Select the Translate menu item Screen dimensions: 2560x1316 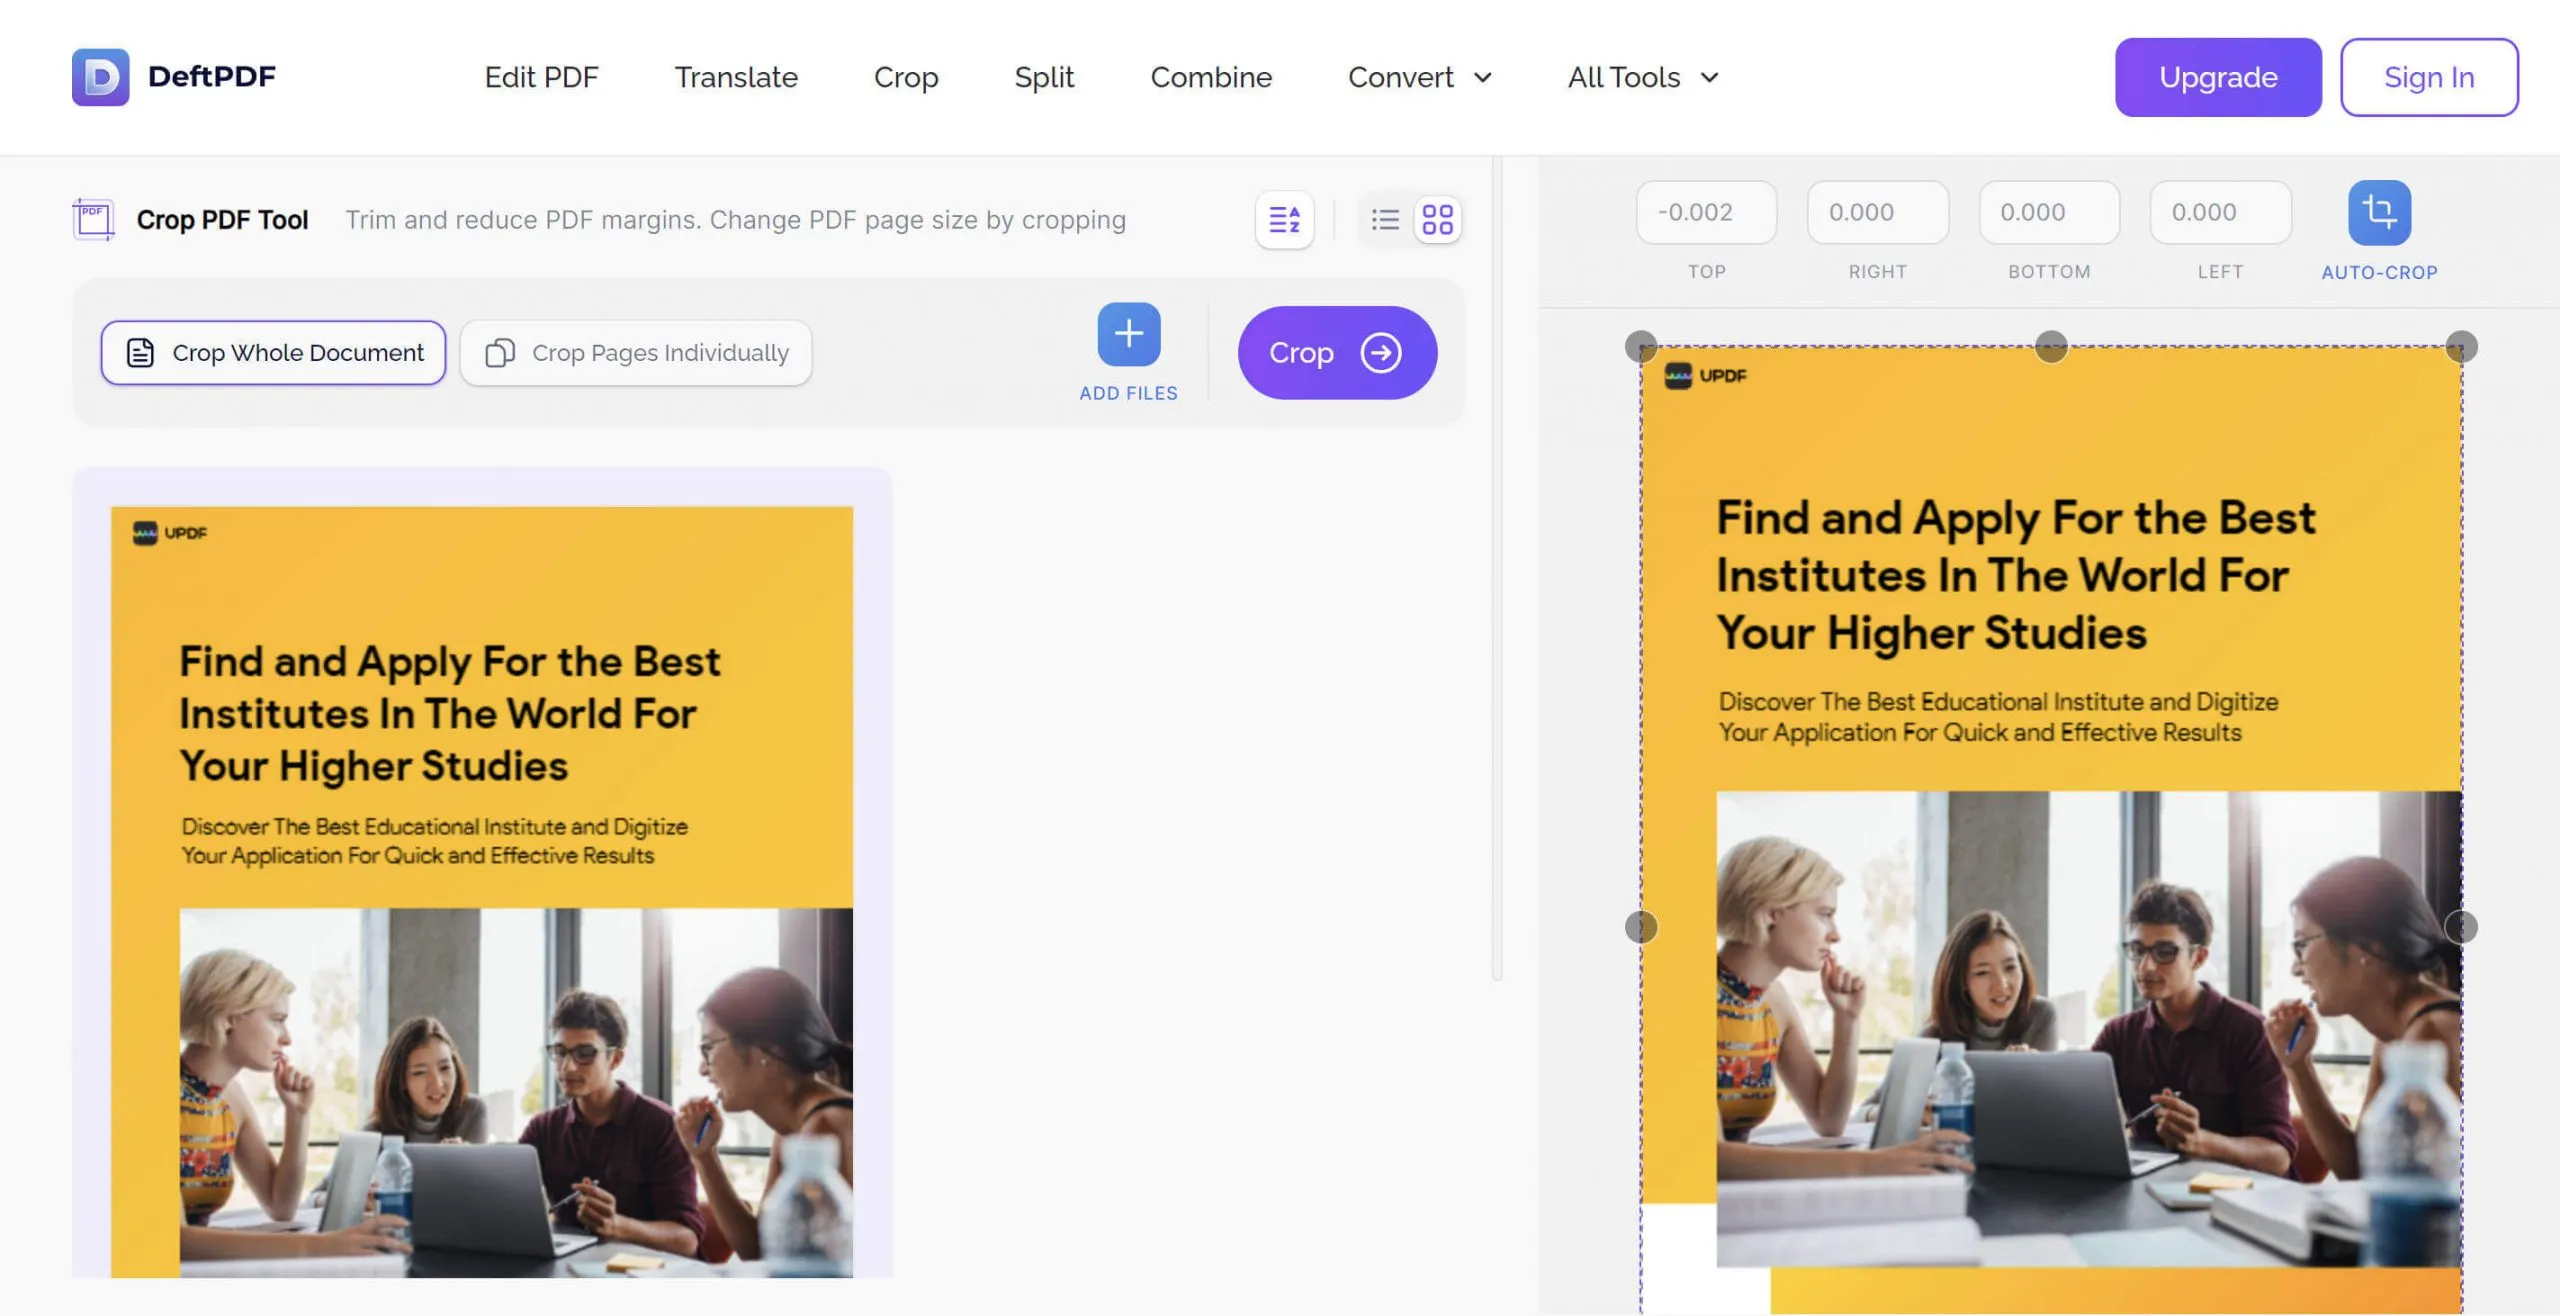point(736,77)
